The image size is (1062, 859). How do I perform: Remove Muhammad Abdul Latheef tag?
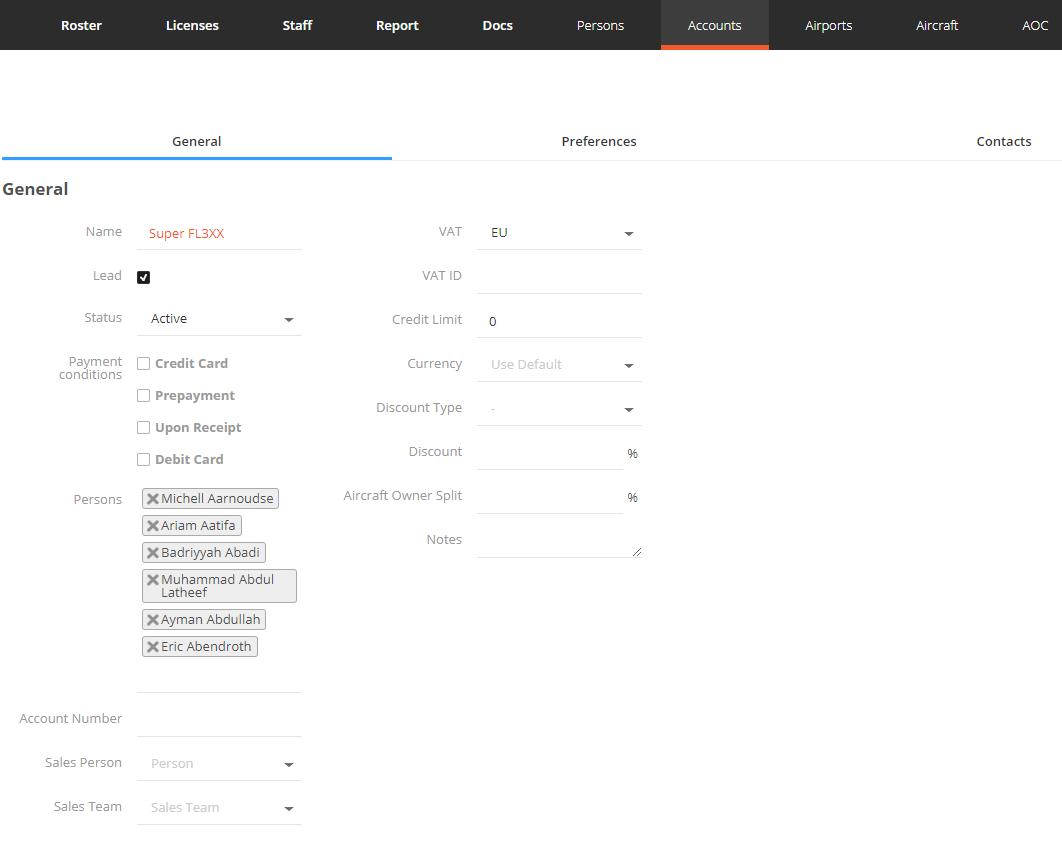pyautogui.click(x=152, y=579)
